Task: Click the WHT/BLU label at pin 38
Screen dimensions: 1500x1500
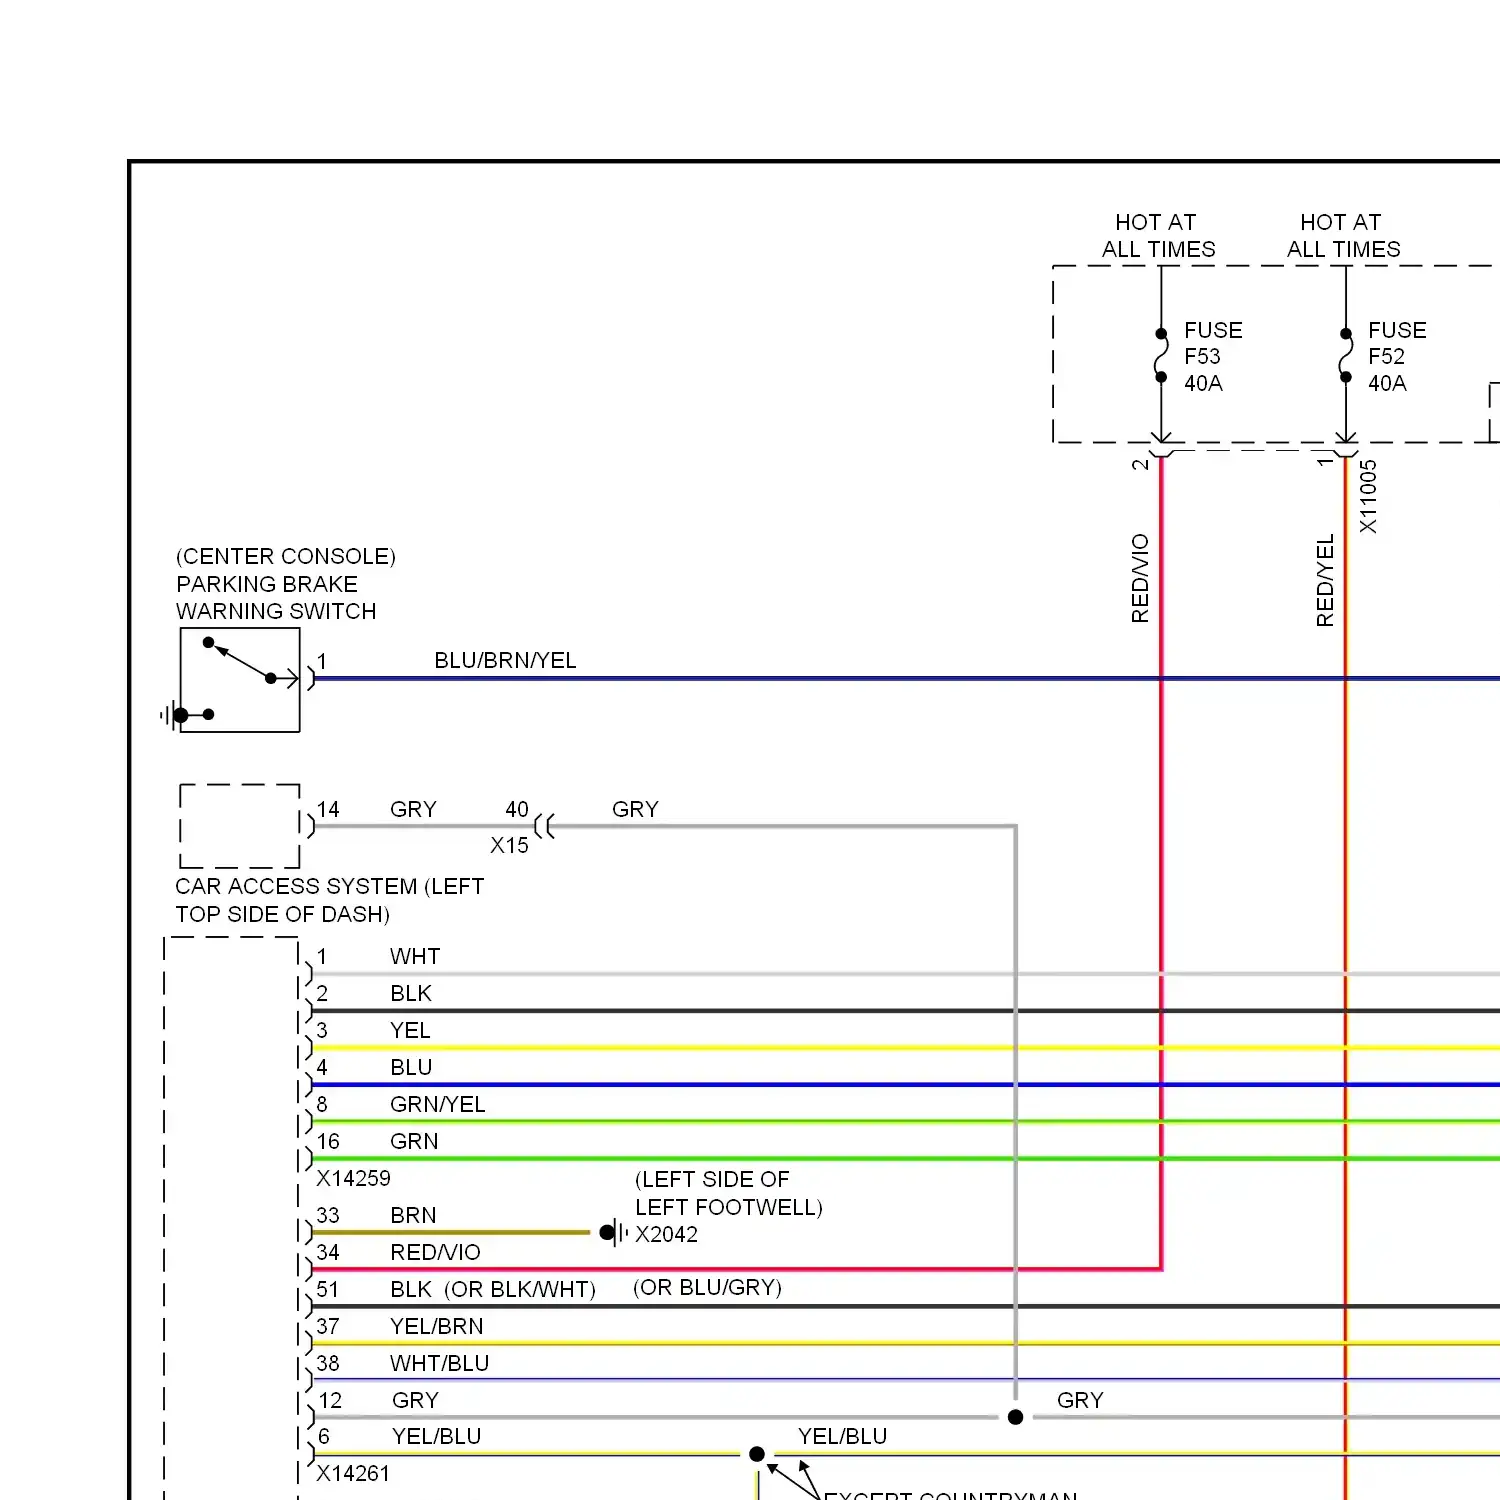Action: click(439, 1364)
